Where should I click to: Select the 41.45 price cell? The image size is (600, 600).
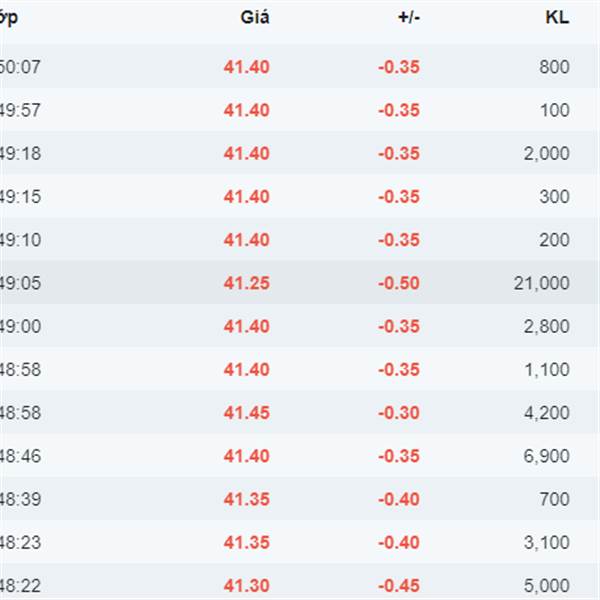pyautogui.click(x=246, y=413)
